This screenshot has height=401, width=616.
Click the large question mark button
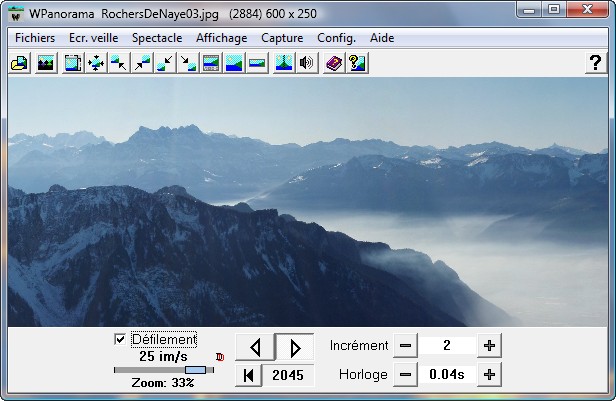coord(596,63)
